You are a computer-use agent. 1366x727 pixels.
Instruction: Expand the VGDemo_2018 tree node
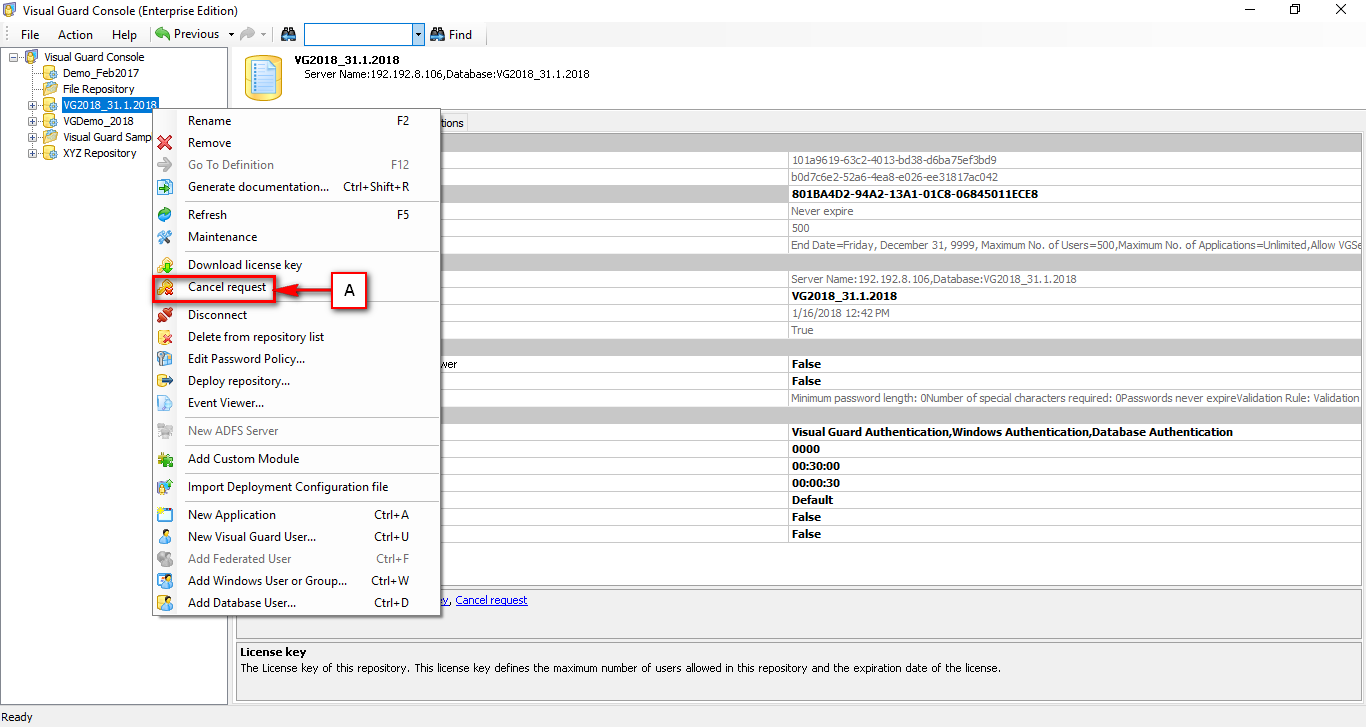tap(31, 121)
